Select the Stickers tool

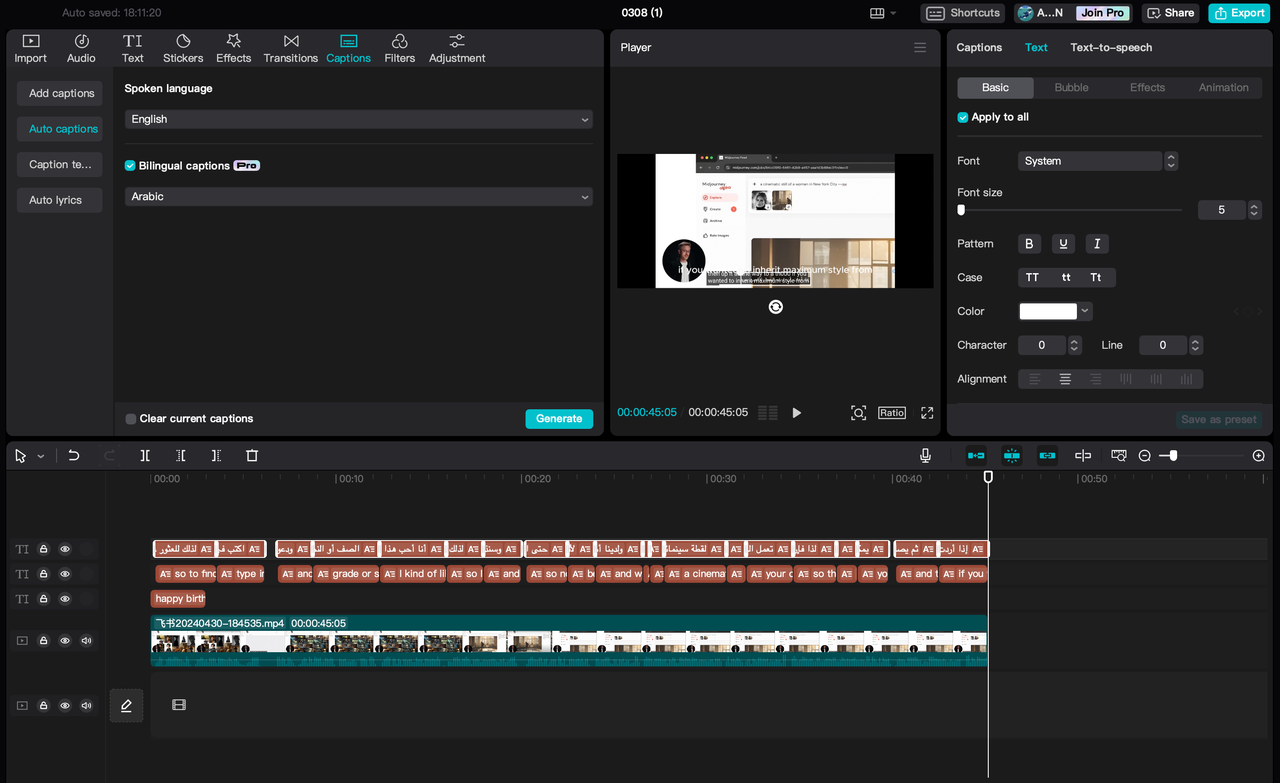pyautogui.click(x=182, y=47)
